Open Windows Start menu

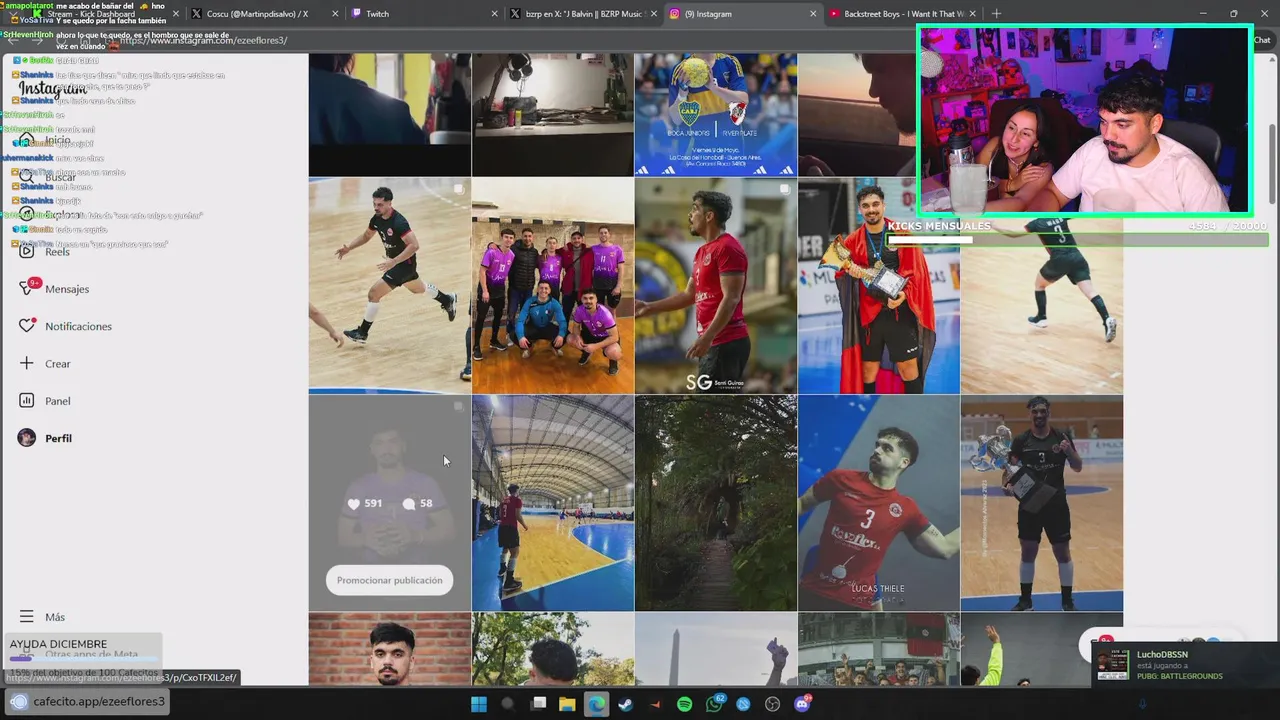coord(478,704)
